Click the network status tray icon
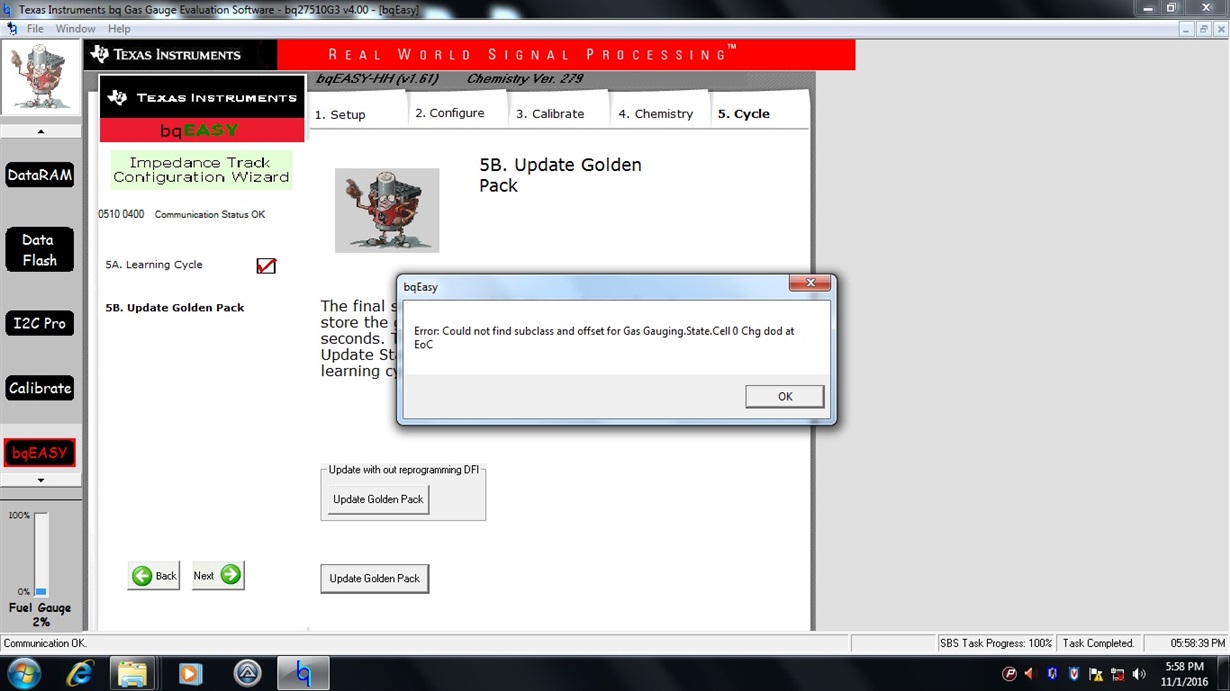1230x691 pixels. (x=1117, y=674)
